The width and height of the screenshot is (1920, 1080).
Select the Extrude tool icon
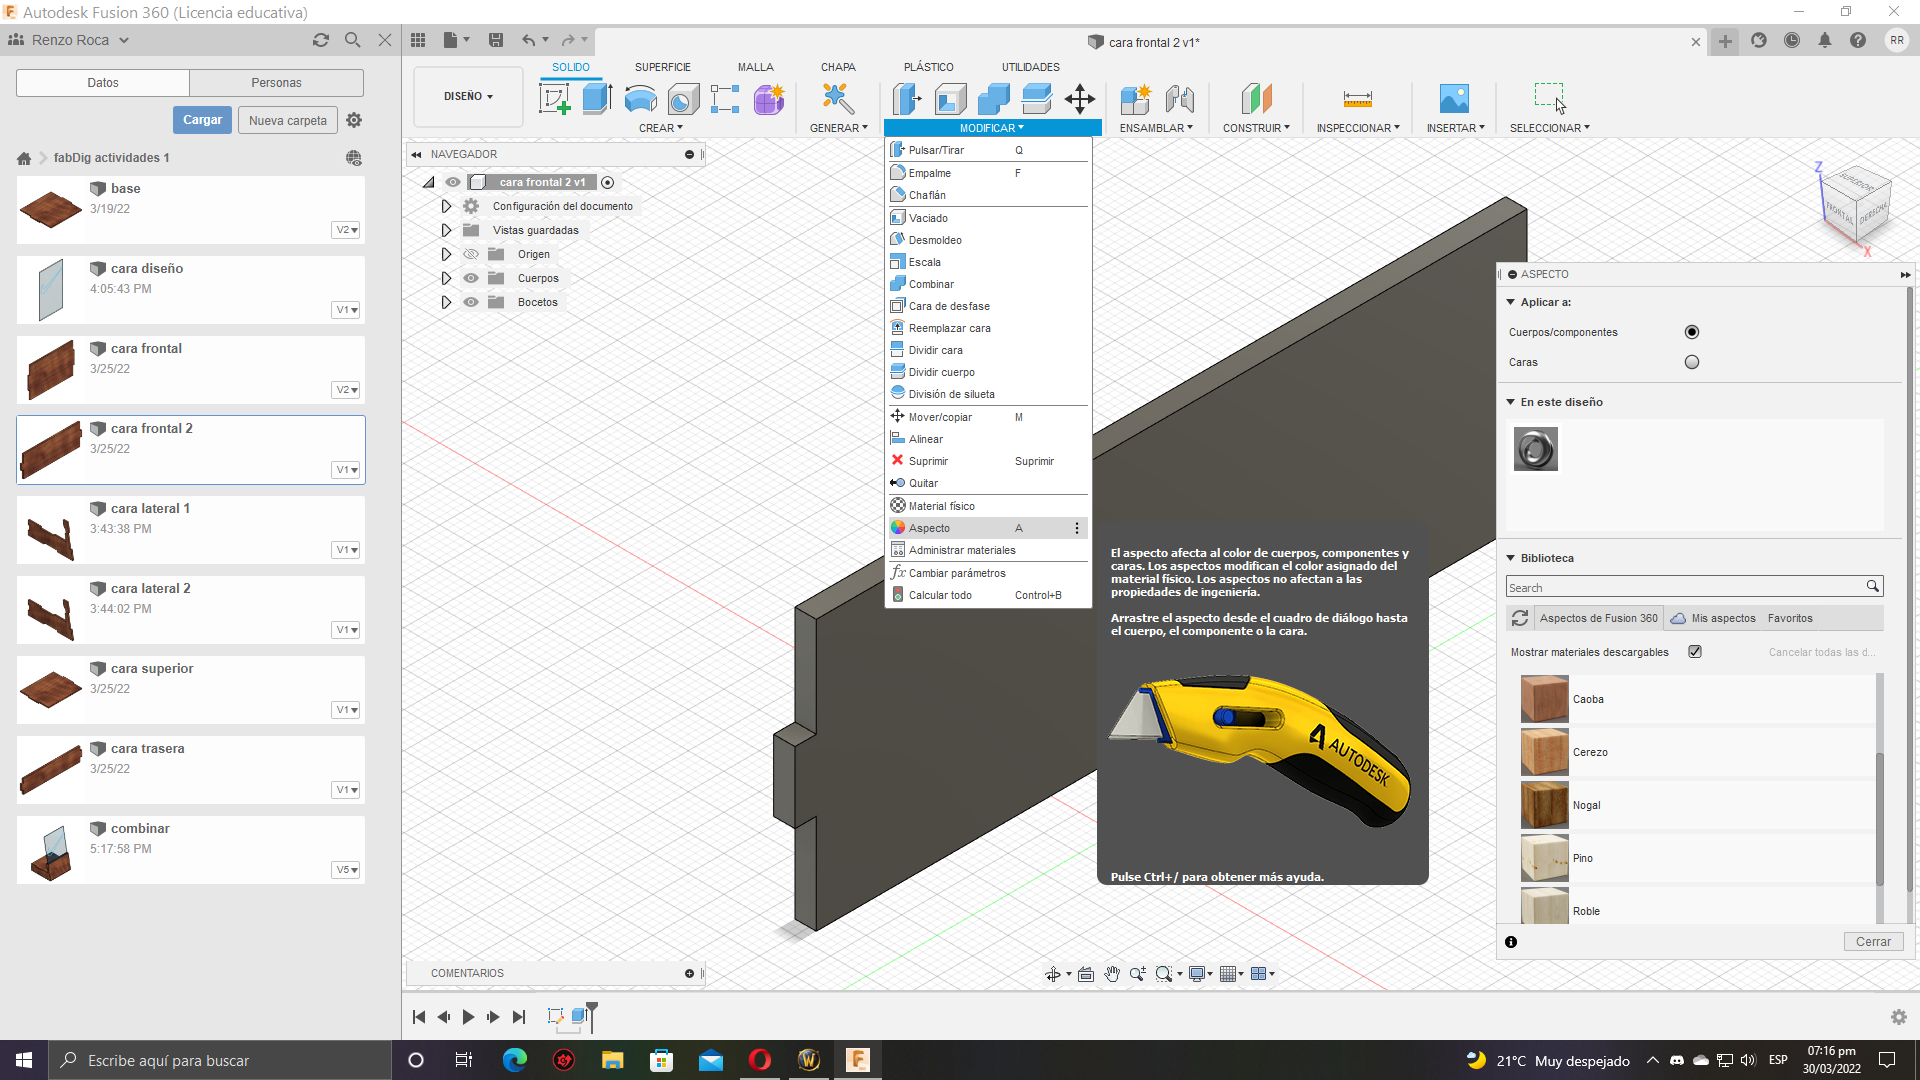[597, 98]
